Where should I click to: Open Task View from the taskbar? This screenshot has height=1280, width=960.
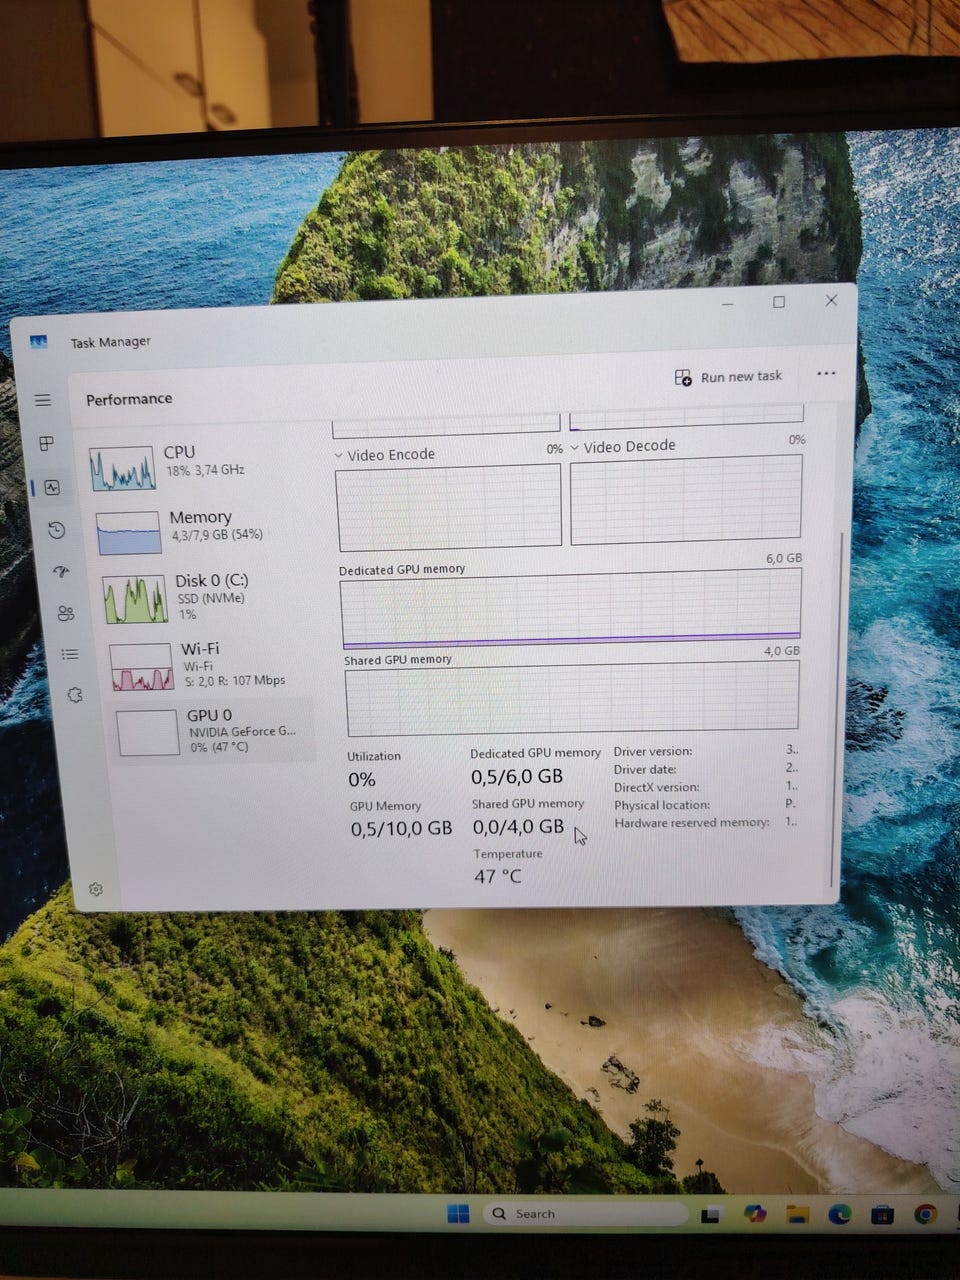coord(711,1215)
